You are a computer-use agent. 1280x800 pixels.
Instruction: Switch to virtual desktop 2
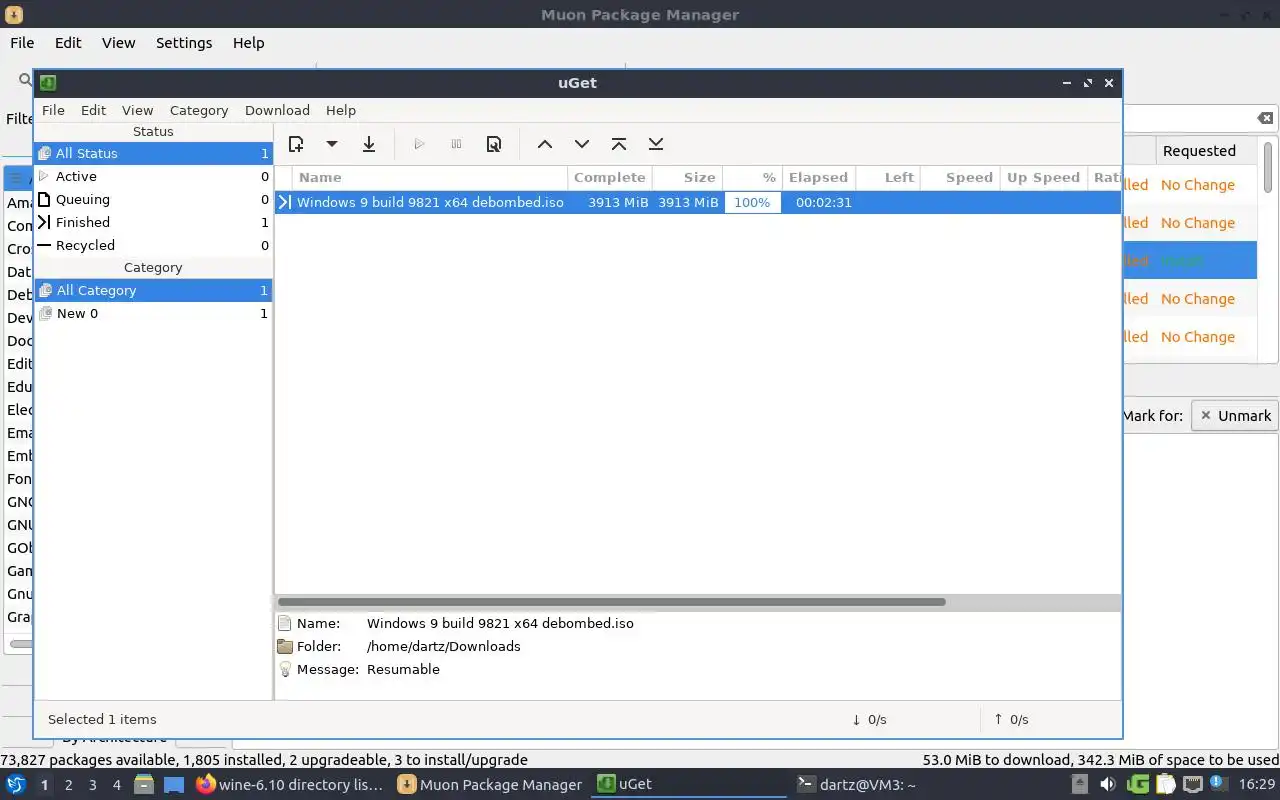coord(68,785)
